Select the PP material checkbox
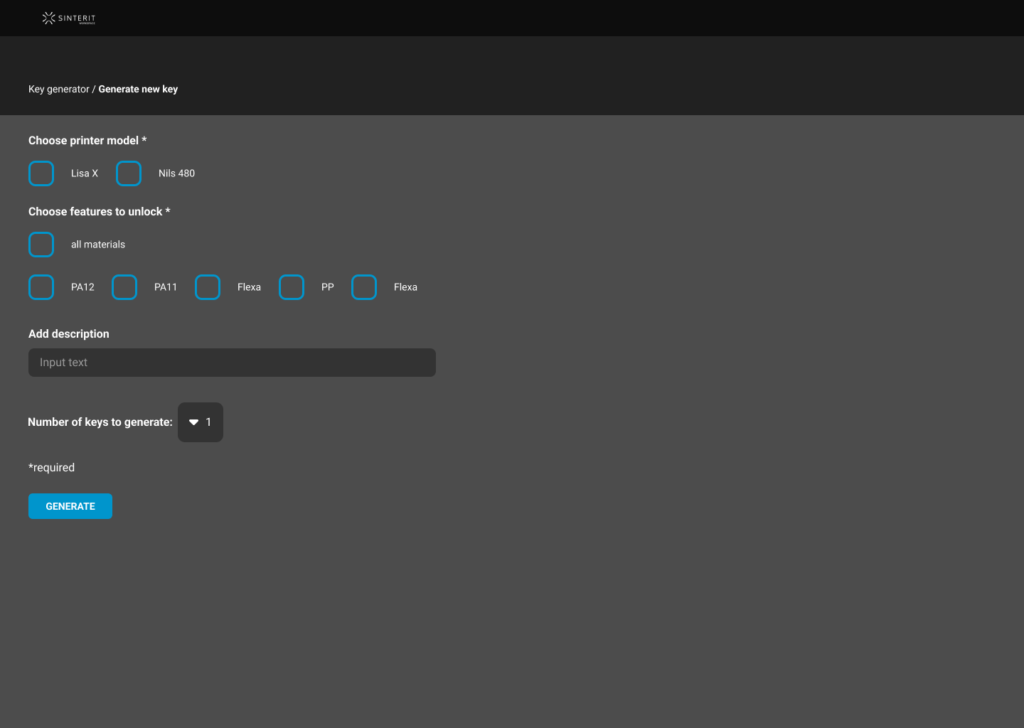 pos(291,287)
